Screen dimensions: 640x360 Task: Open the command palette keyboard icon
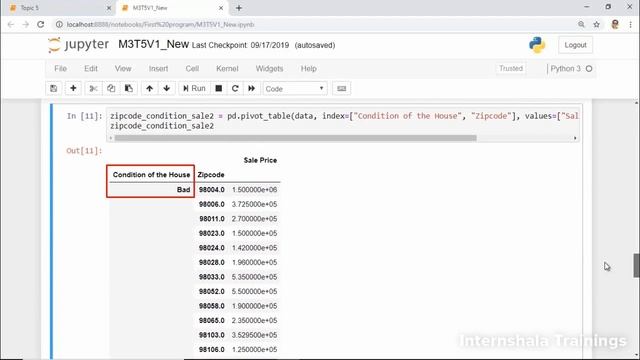(x=342, y=89)
